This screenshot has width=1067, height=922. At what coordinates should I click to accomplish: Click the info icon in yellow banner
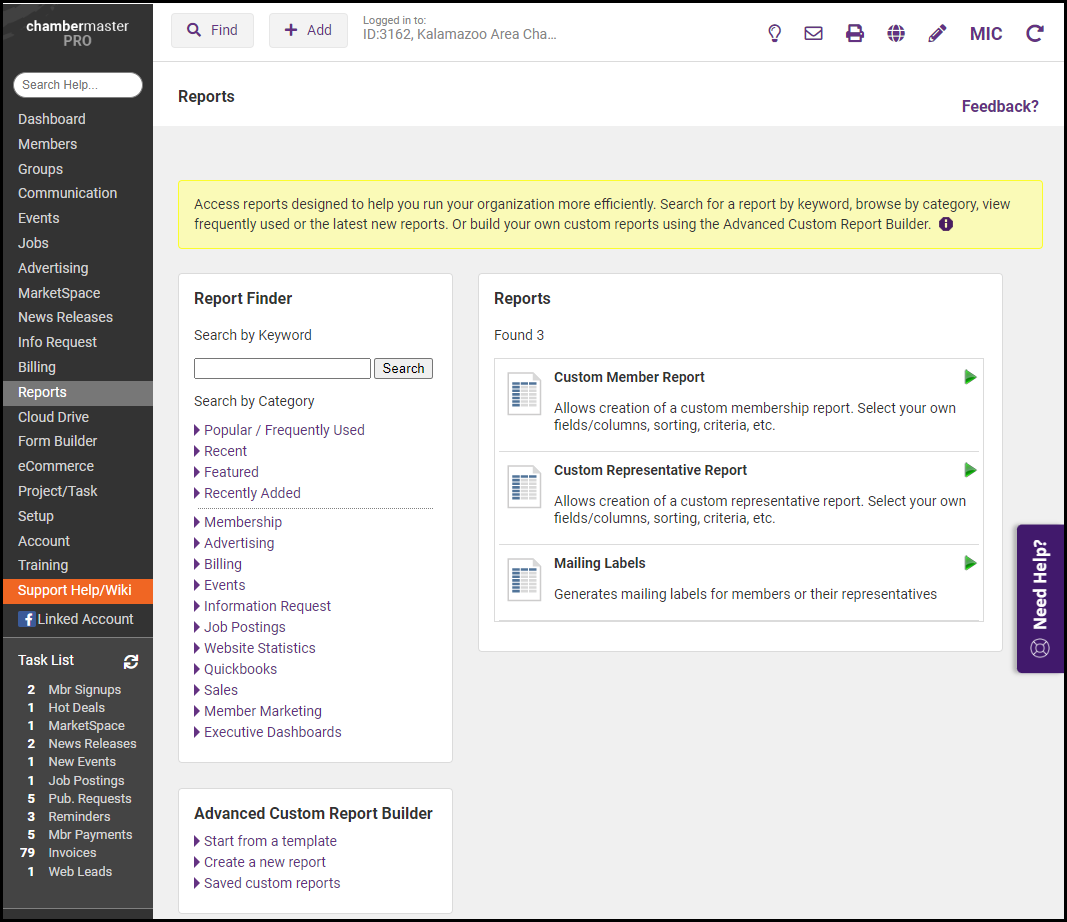[946, 224]
